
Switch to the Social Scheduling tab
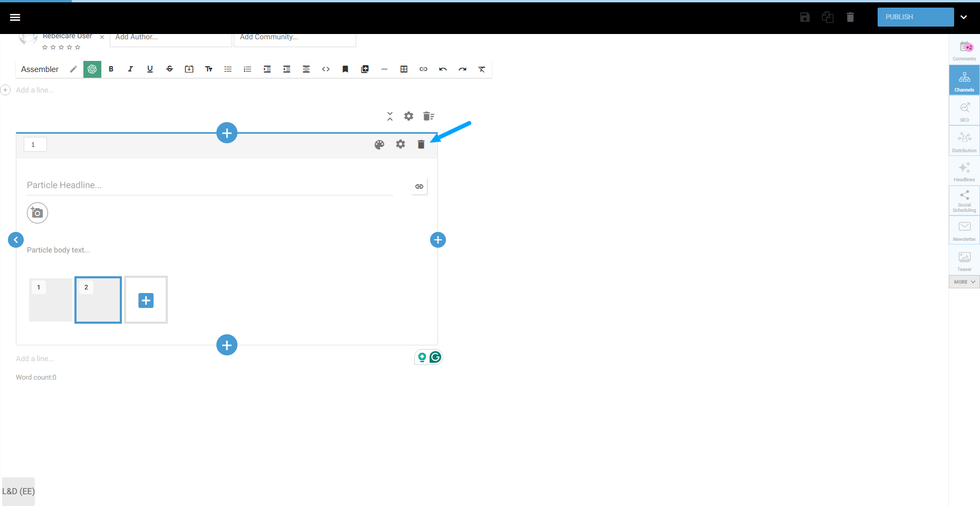(964, 200)
